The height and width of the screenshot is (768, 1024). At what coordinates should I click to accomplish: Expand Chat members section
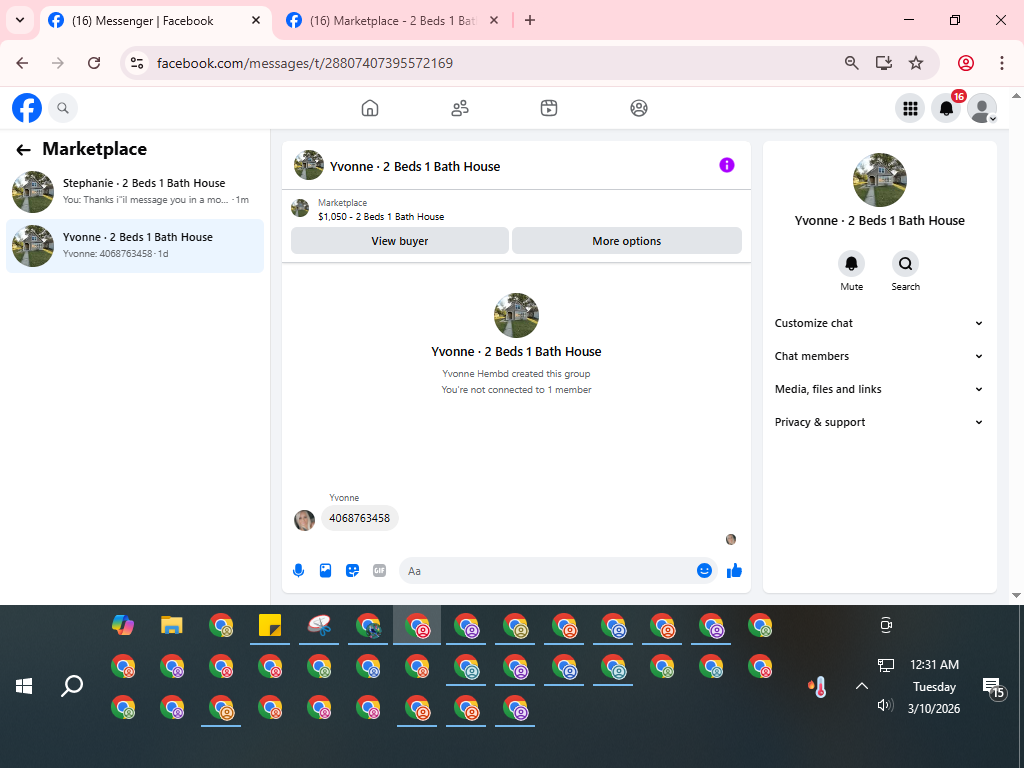tap(879, 356)
